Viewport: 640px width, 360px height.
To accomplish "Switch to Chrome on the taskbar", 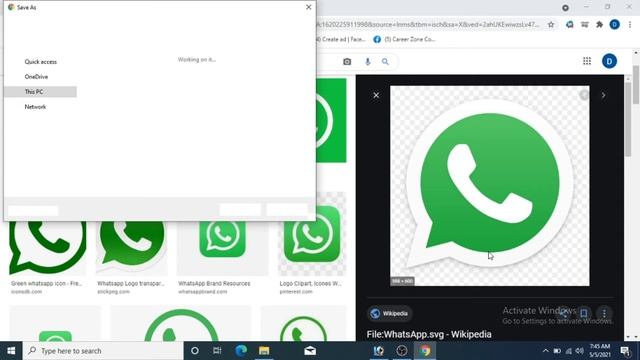I will [425, 351].
